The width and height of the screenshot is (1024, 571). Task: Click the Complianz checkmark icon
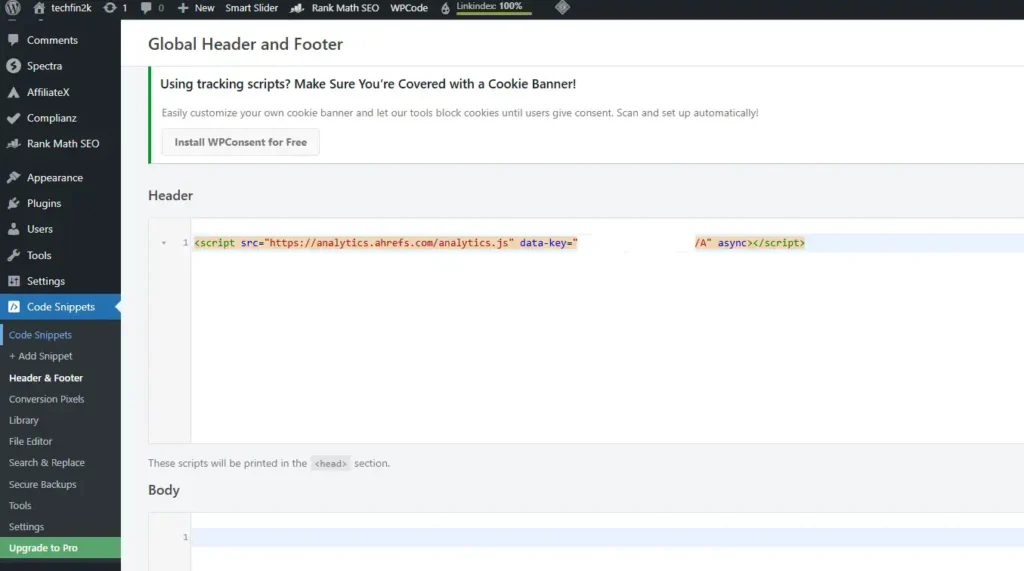pyautogui.click(x=14, y=118)
